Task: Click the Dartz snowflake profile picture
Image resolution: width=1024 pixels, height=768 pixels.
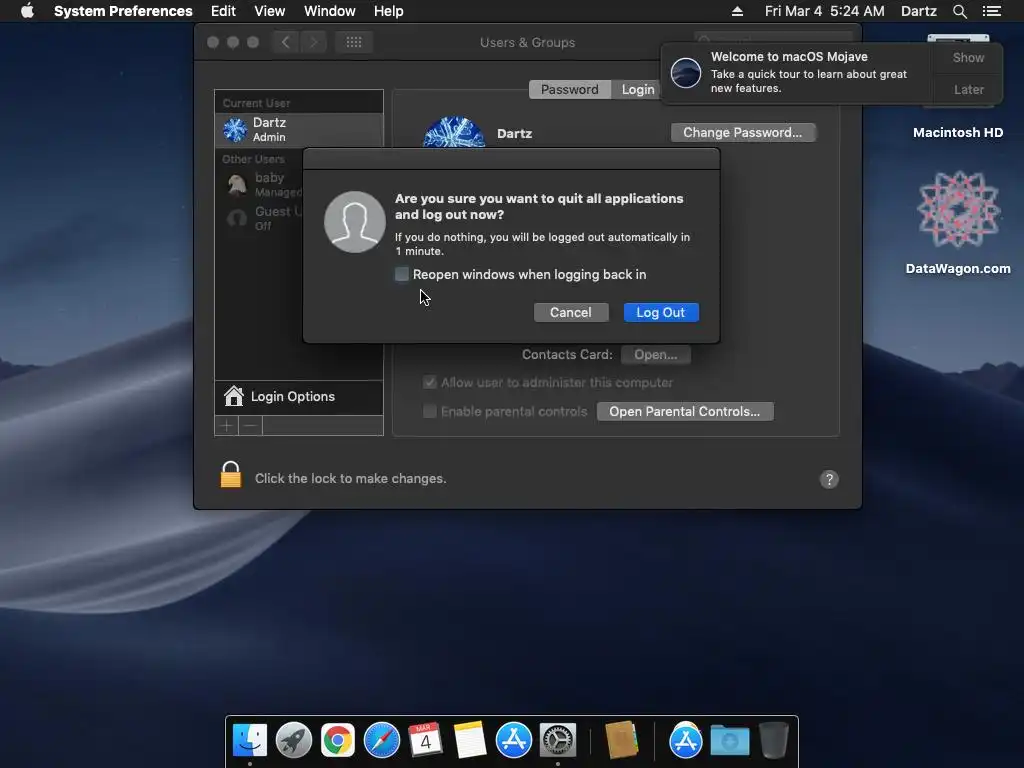Action: click(454, 132)
